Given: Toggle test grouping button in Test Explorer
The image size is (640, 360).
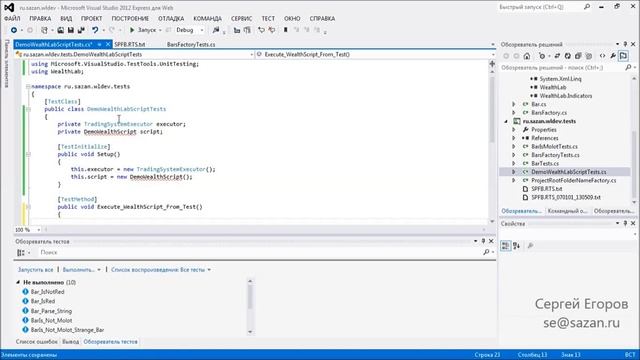Looking at the screenshot, I should tap(21, 253).
